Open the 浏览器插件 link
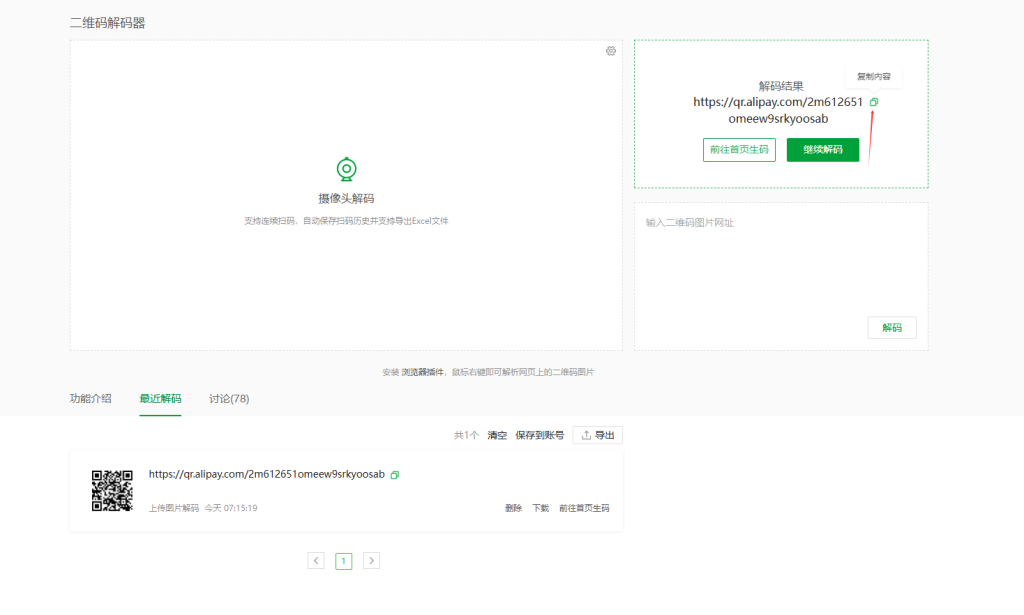The width and height of the screenshot is (1024, 615). 424,372
